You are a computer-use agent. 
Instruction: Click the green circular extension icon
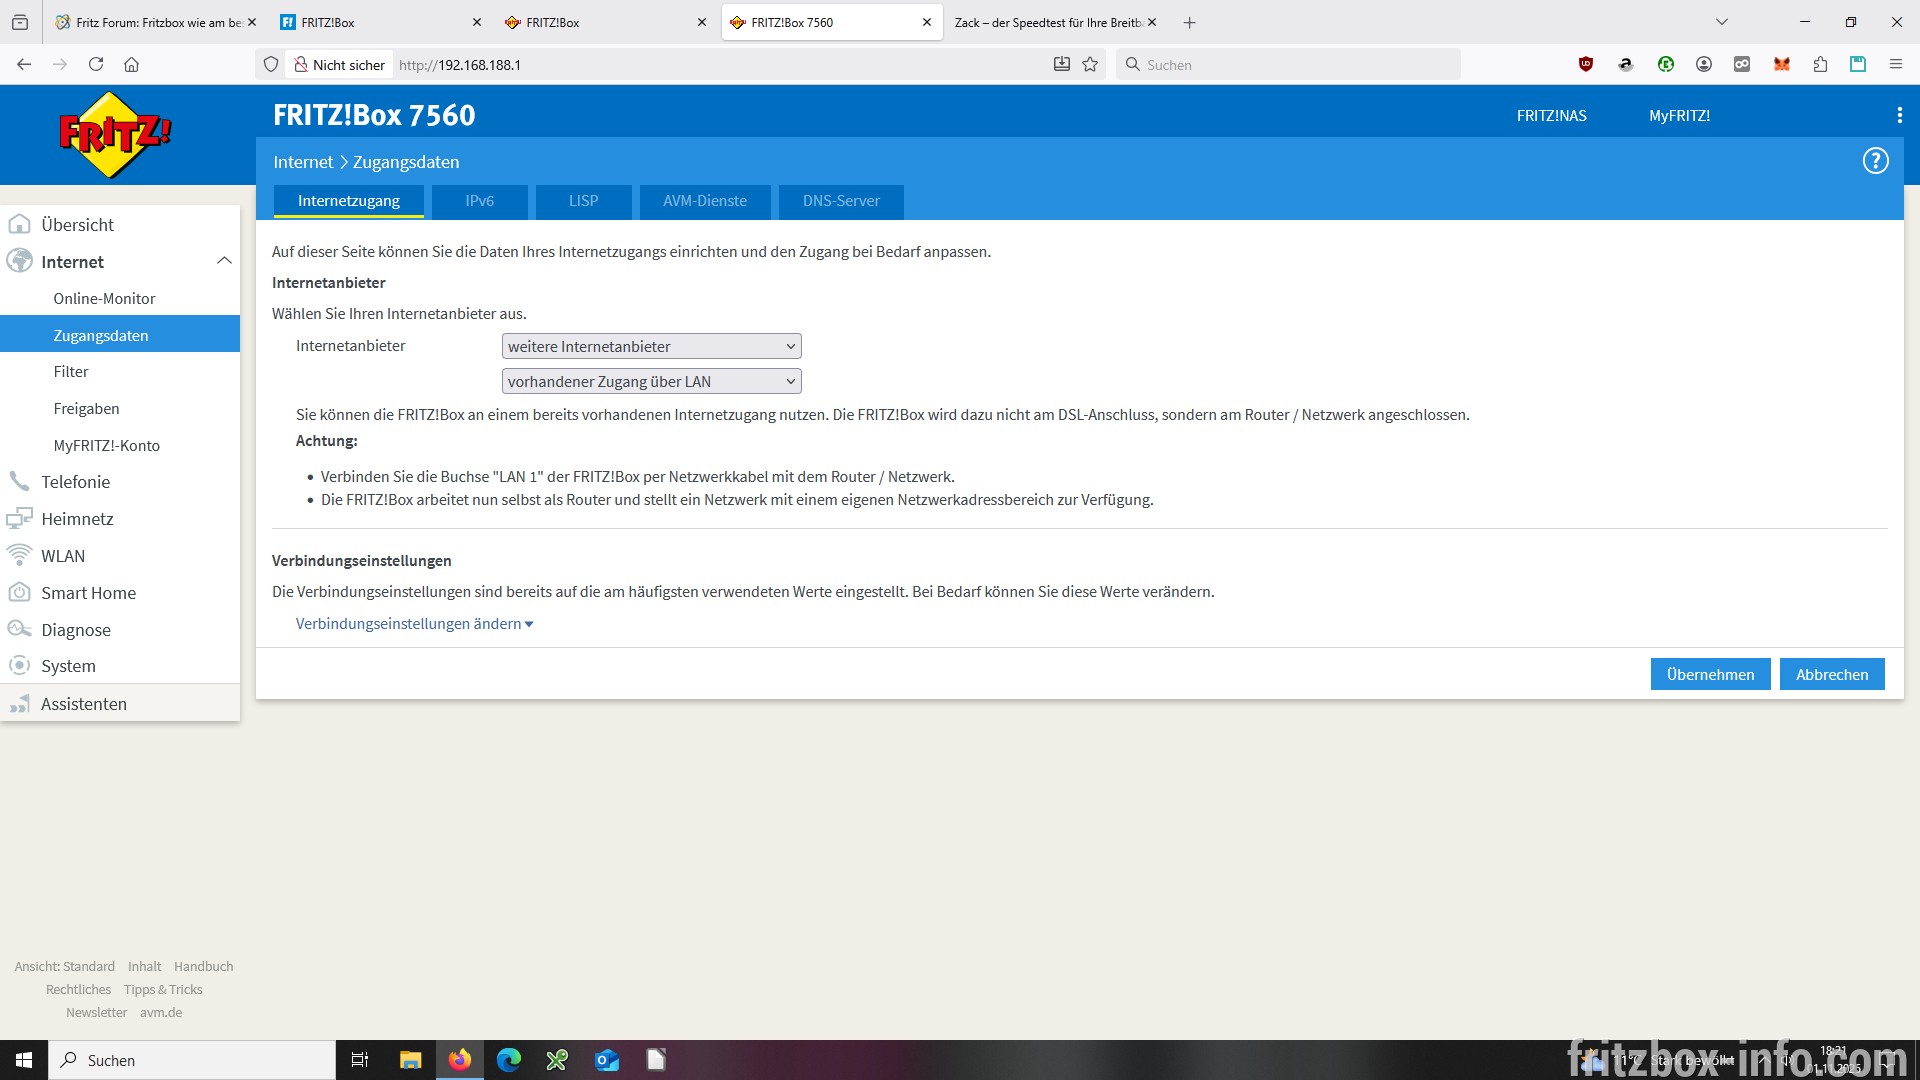coord(1666,65)
